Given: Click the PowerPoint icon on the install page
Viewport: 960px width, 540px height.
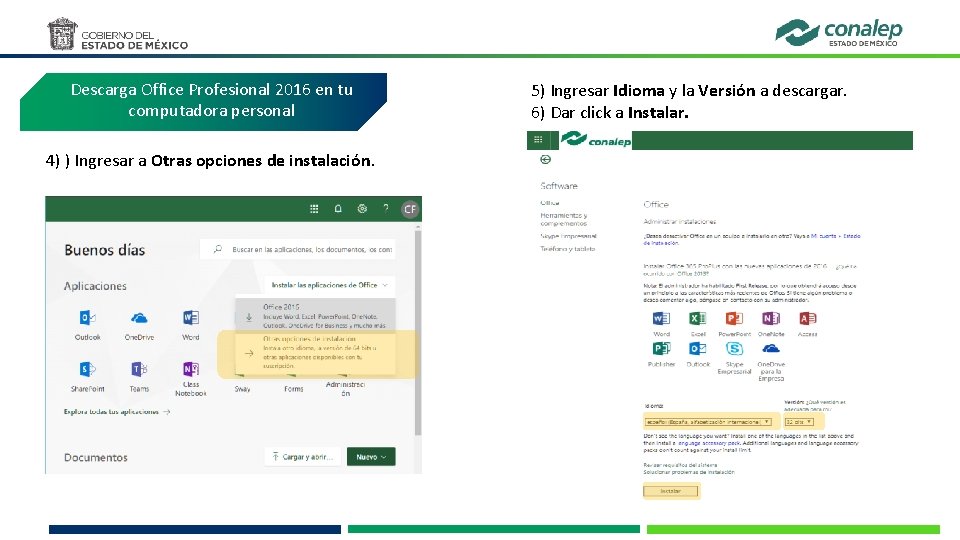Looking at the screenshot, I should [734, 318].
